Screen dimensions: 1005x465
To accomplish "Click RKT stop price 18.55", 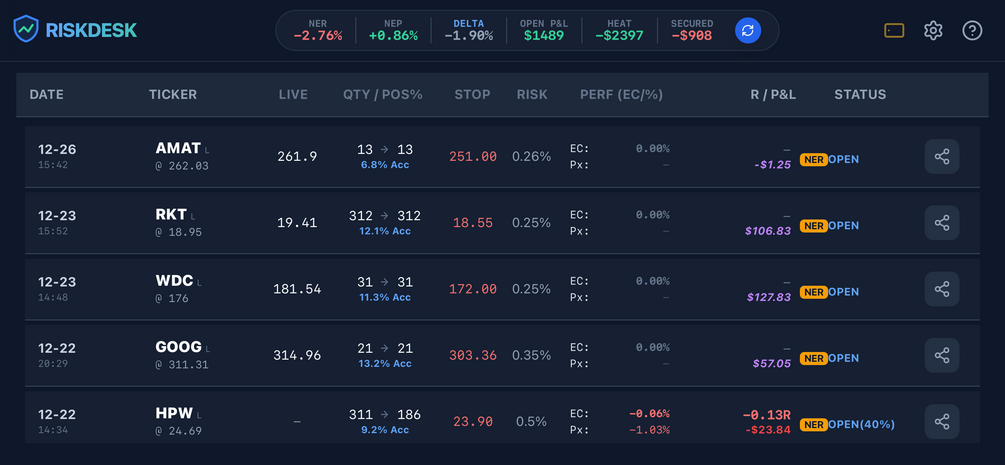I will [473, 223].
